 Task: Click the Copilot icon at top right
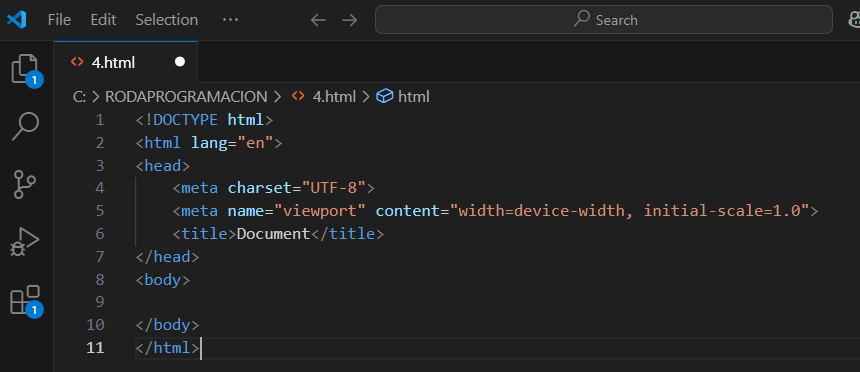[854, 20]
